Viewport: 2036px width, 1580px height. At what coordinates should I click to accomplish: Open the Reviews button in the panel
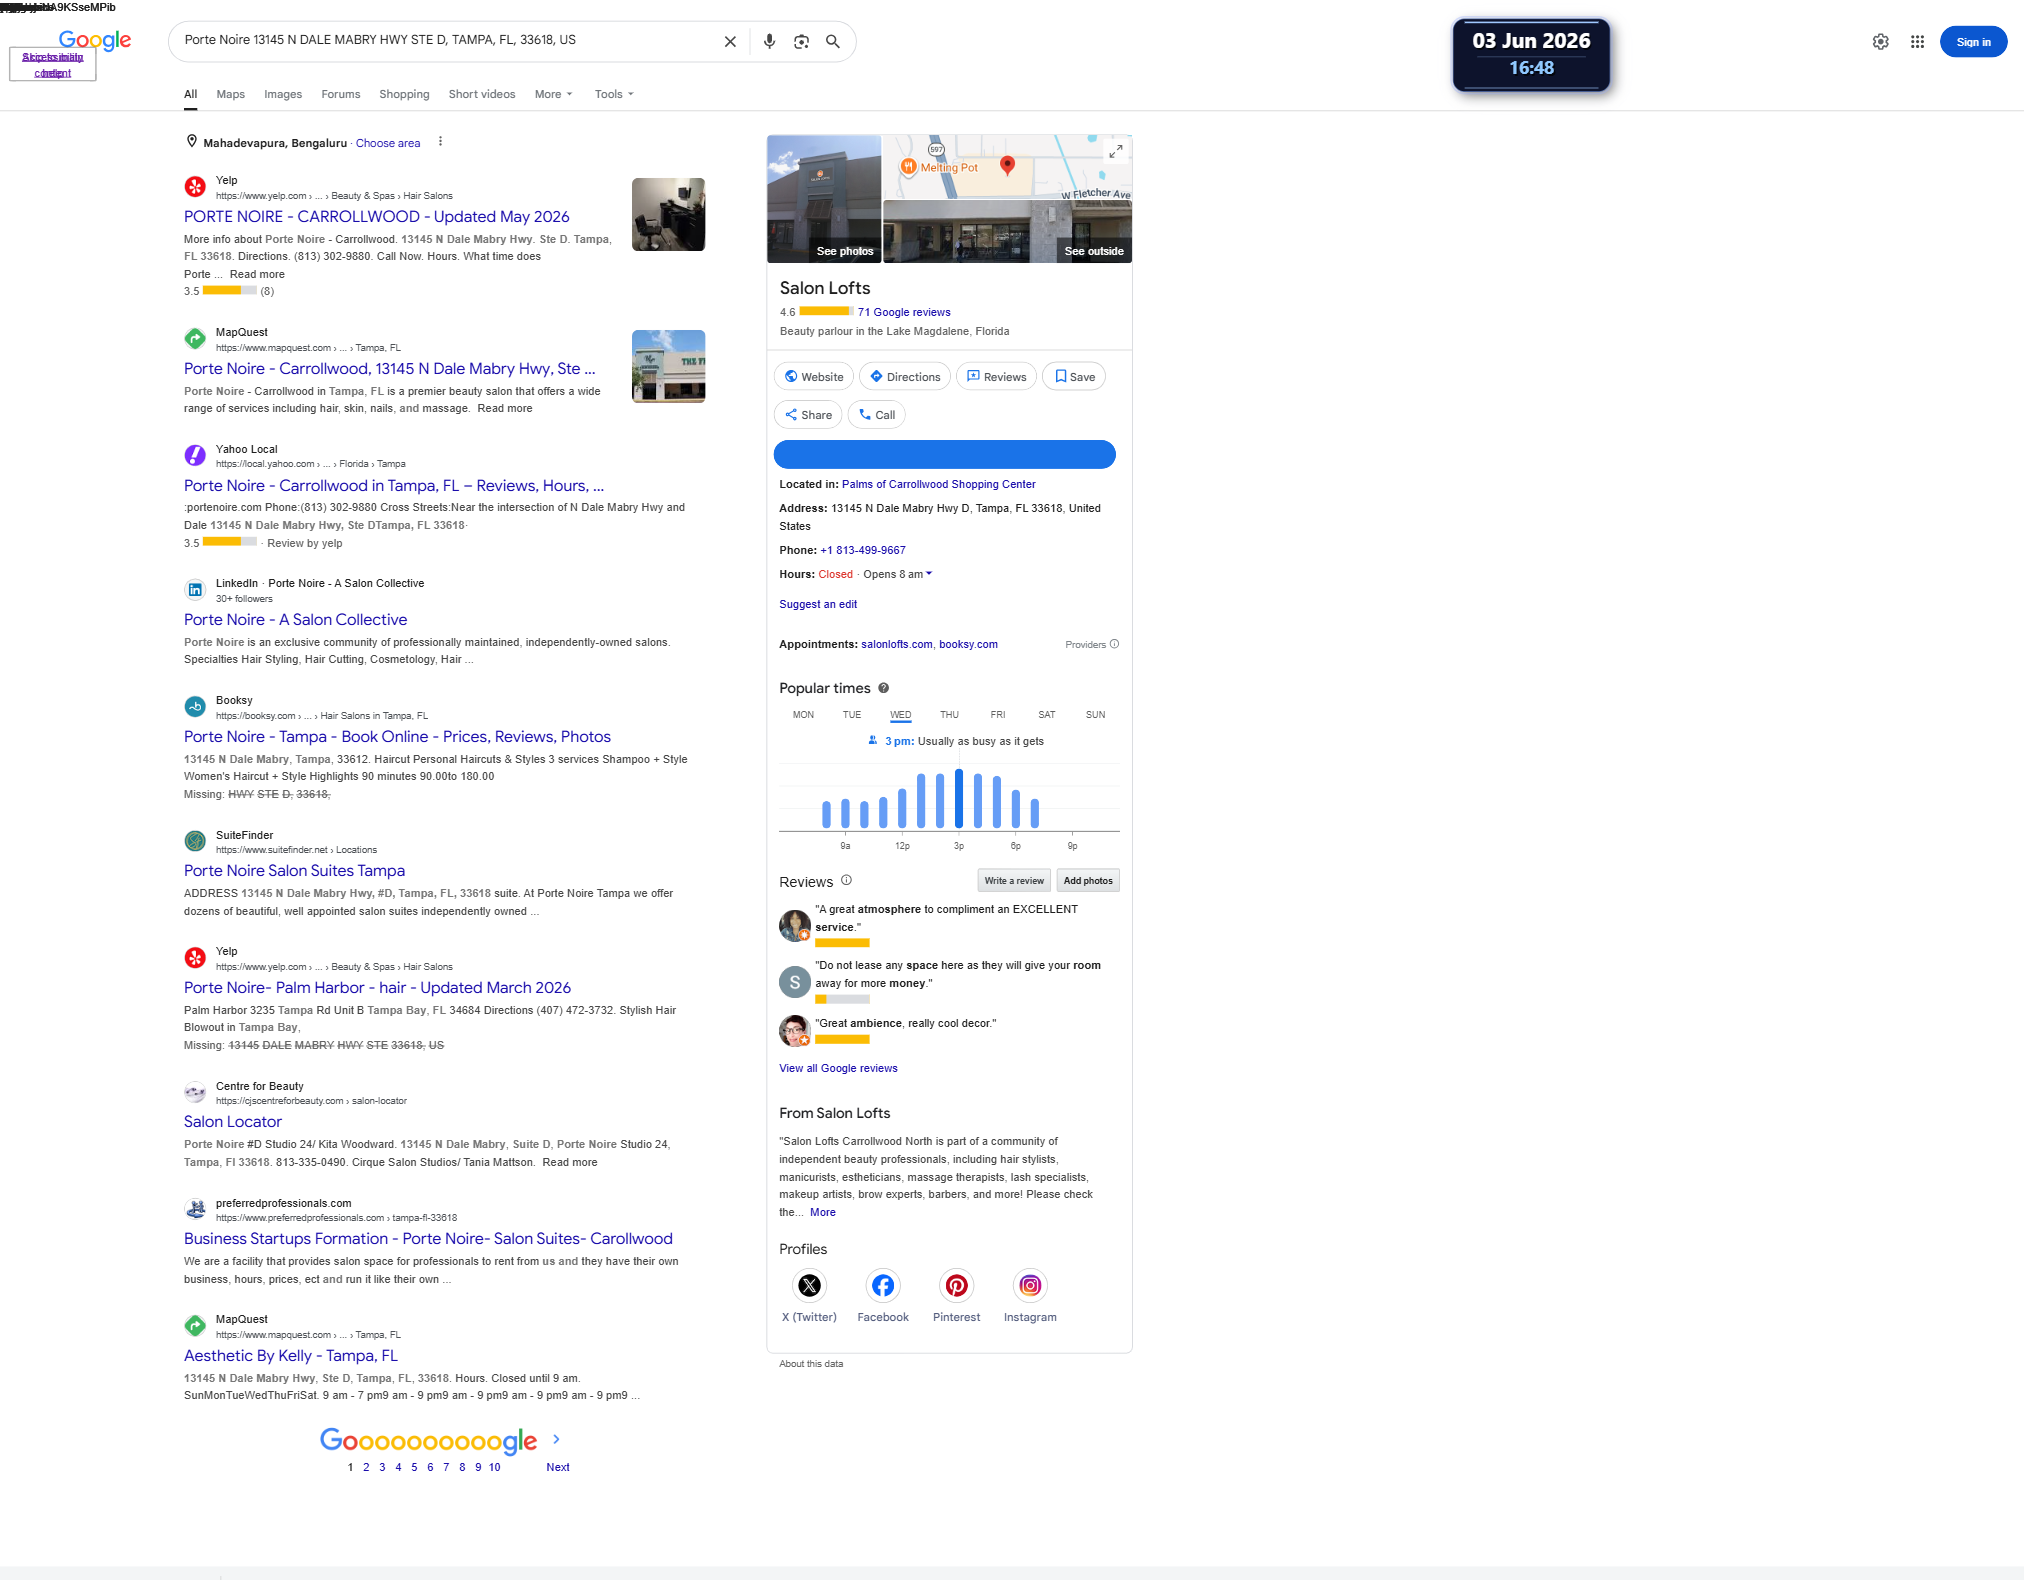pos(996,376)
